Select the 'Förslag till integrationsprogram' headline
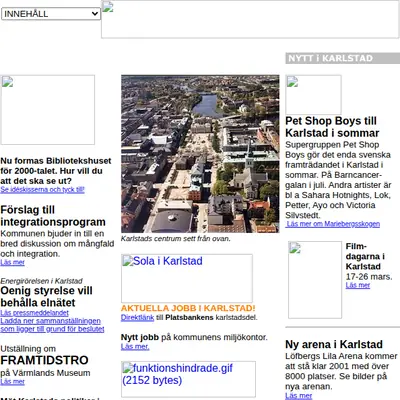Image resolution: width=400 pixels, height=400 pixels. pos(53,216)
